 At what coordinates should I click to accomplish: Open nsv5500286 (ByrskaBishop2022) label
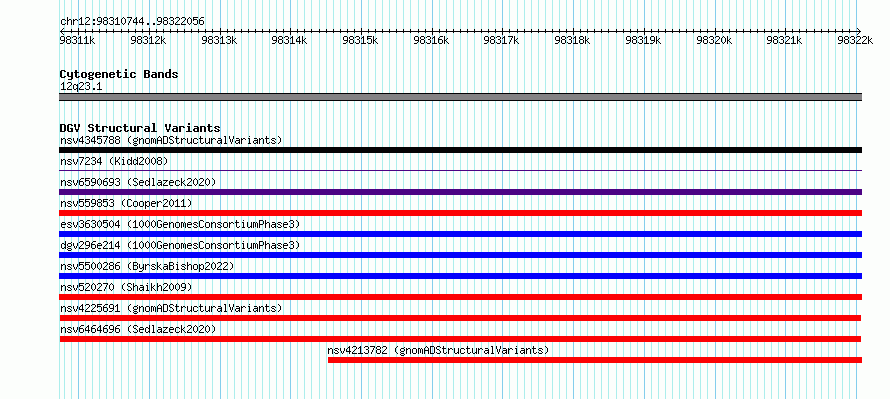(147, 266)
